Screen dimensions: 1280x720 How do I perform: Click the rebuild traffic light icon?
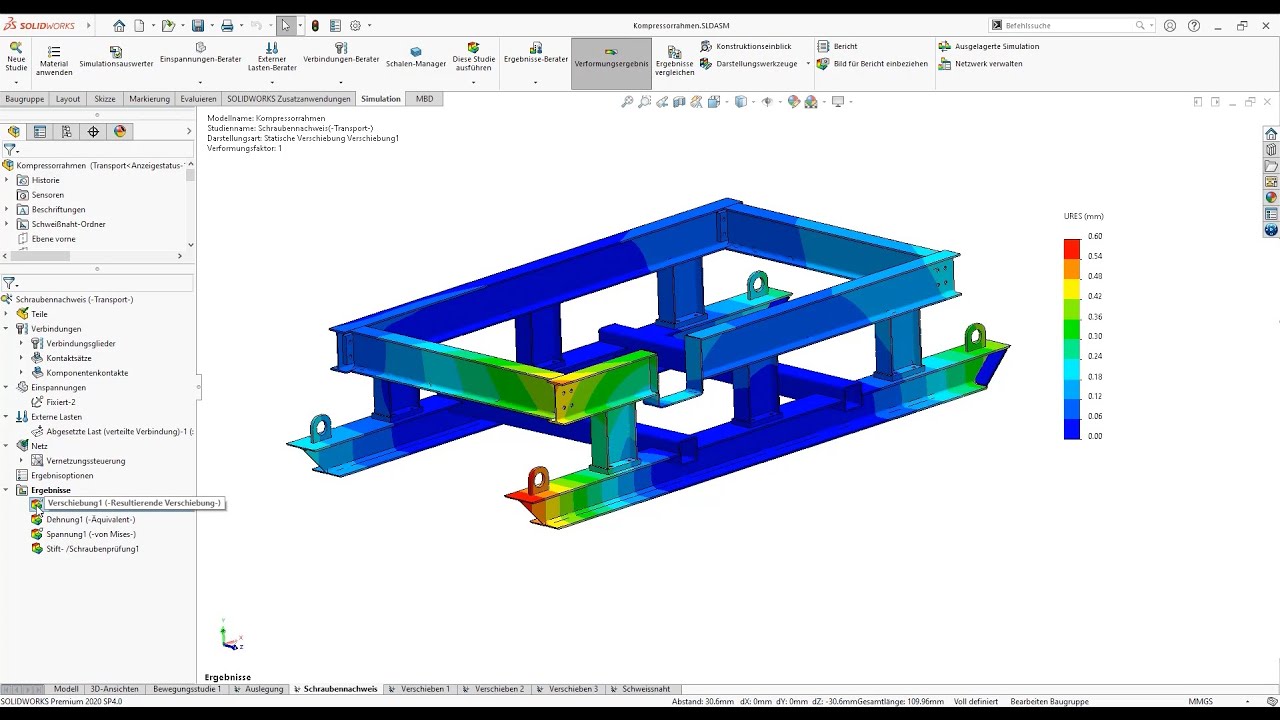pyautogui.click(x=315, y=25)
